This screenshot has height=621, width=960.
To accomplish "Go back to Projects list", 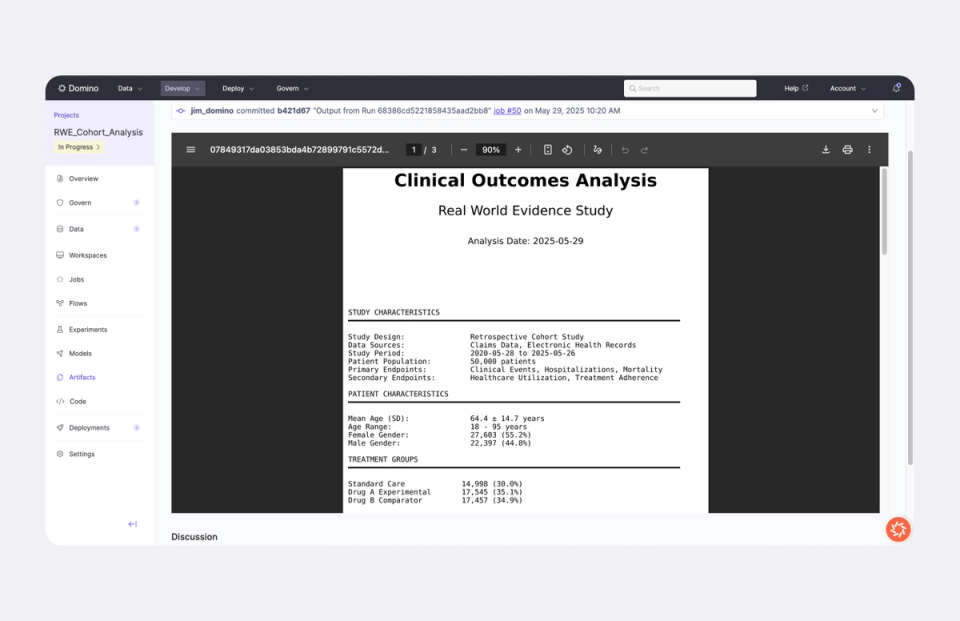I will tap(65, 115).
